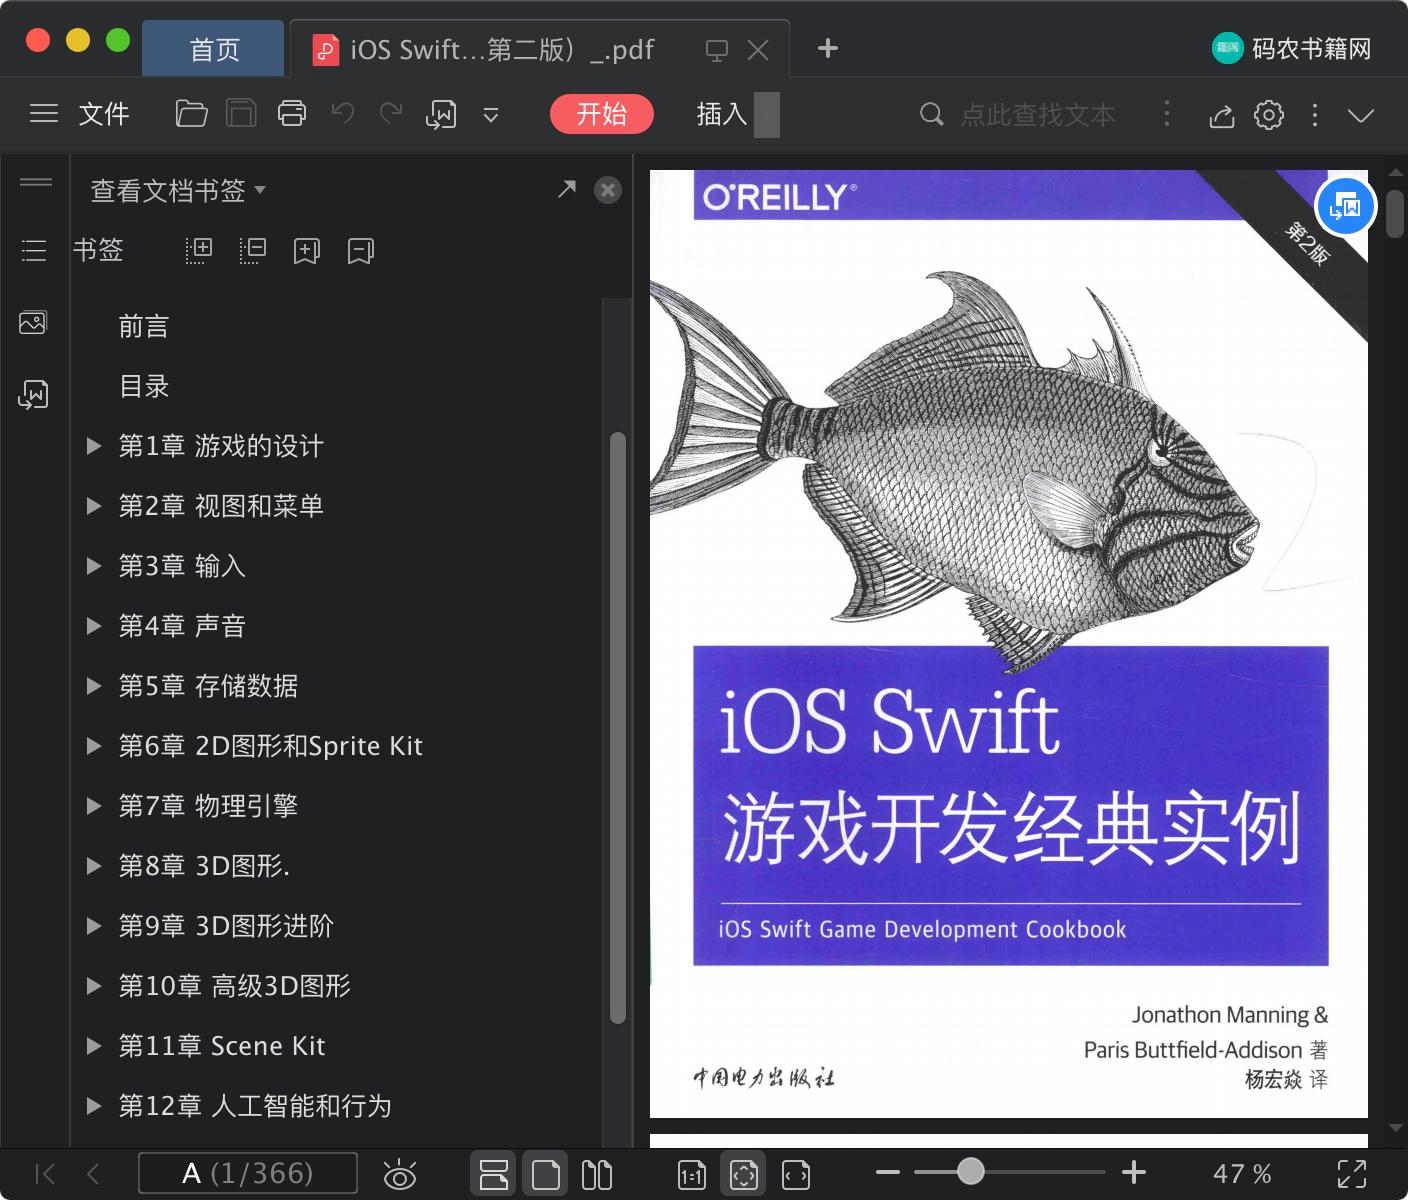Click the open folder icon in toolbar
The height and width of the screenshot is (1200, 1408).
[x=191, y=114]
